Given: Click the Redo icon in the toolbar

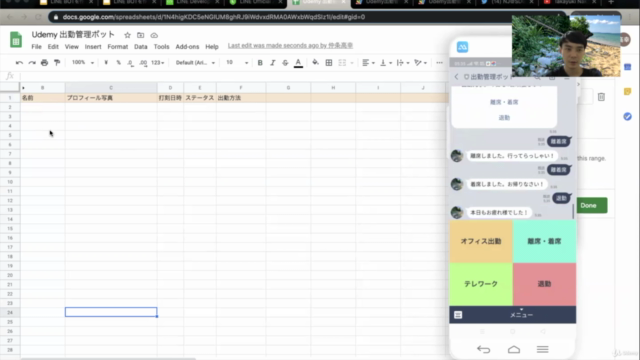Looking at the screenshot, I should click(32, 63).
